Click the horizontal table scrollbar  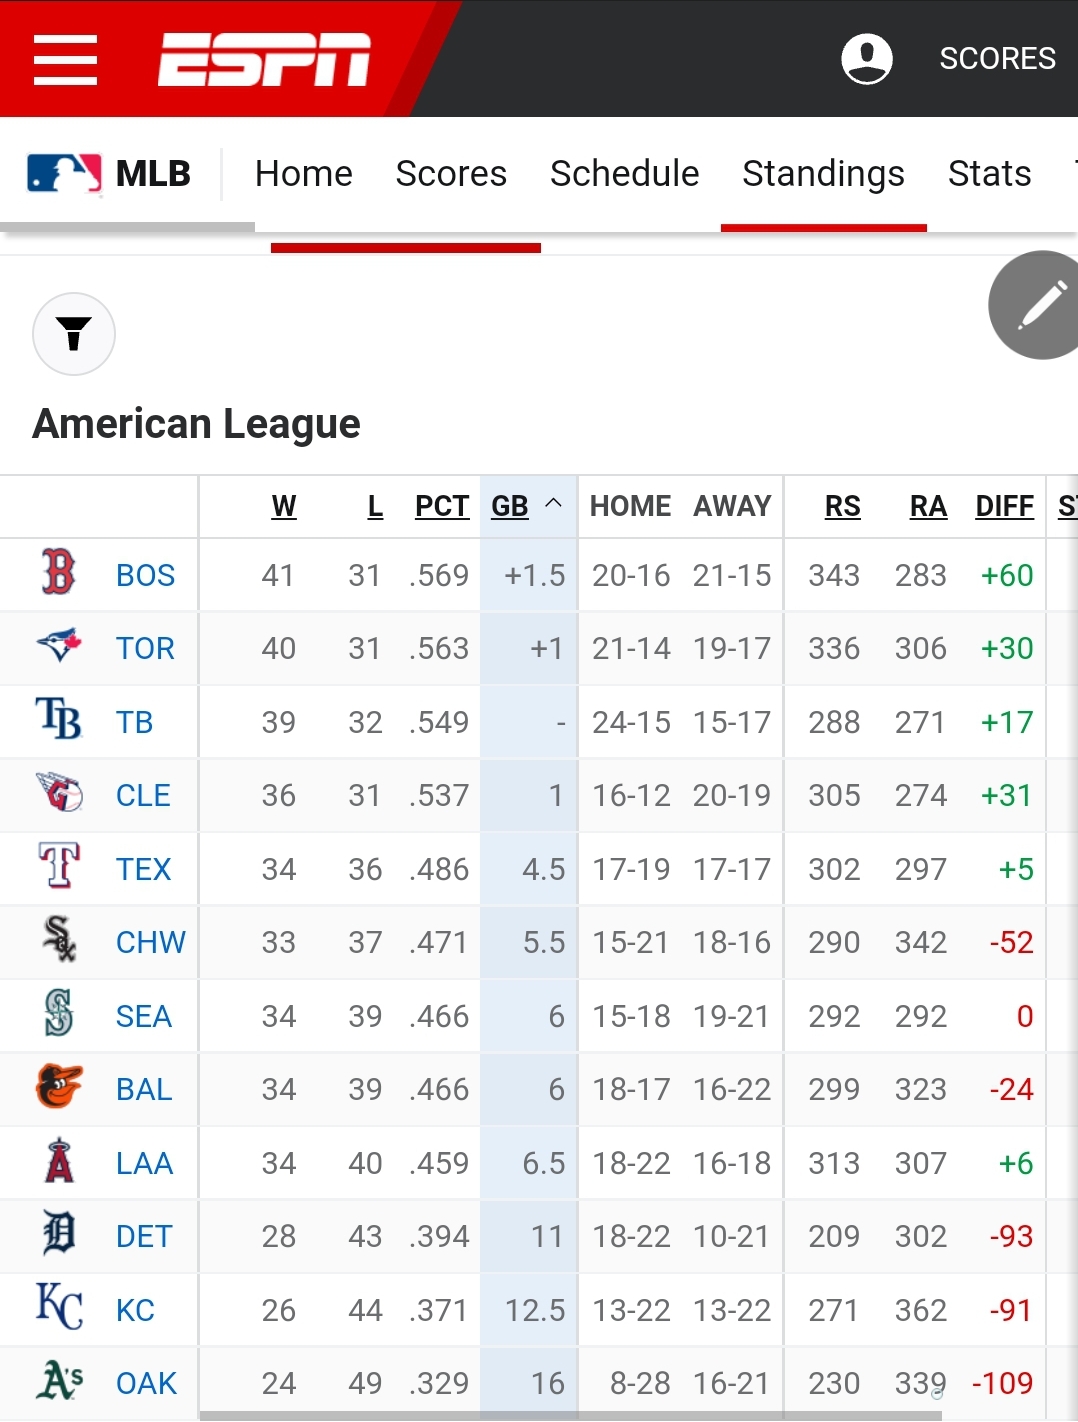pyautogui.click(x=570, y=1416)
